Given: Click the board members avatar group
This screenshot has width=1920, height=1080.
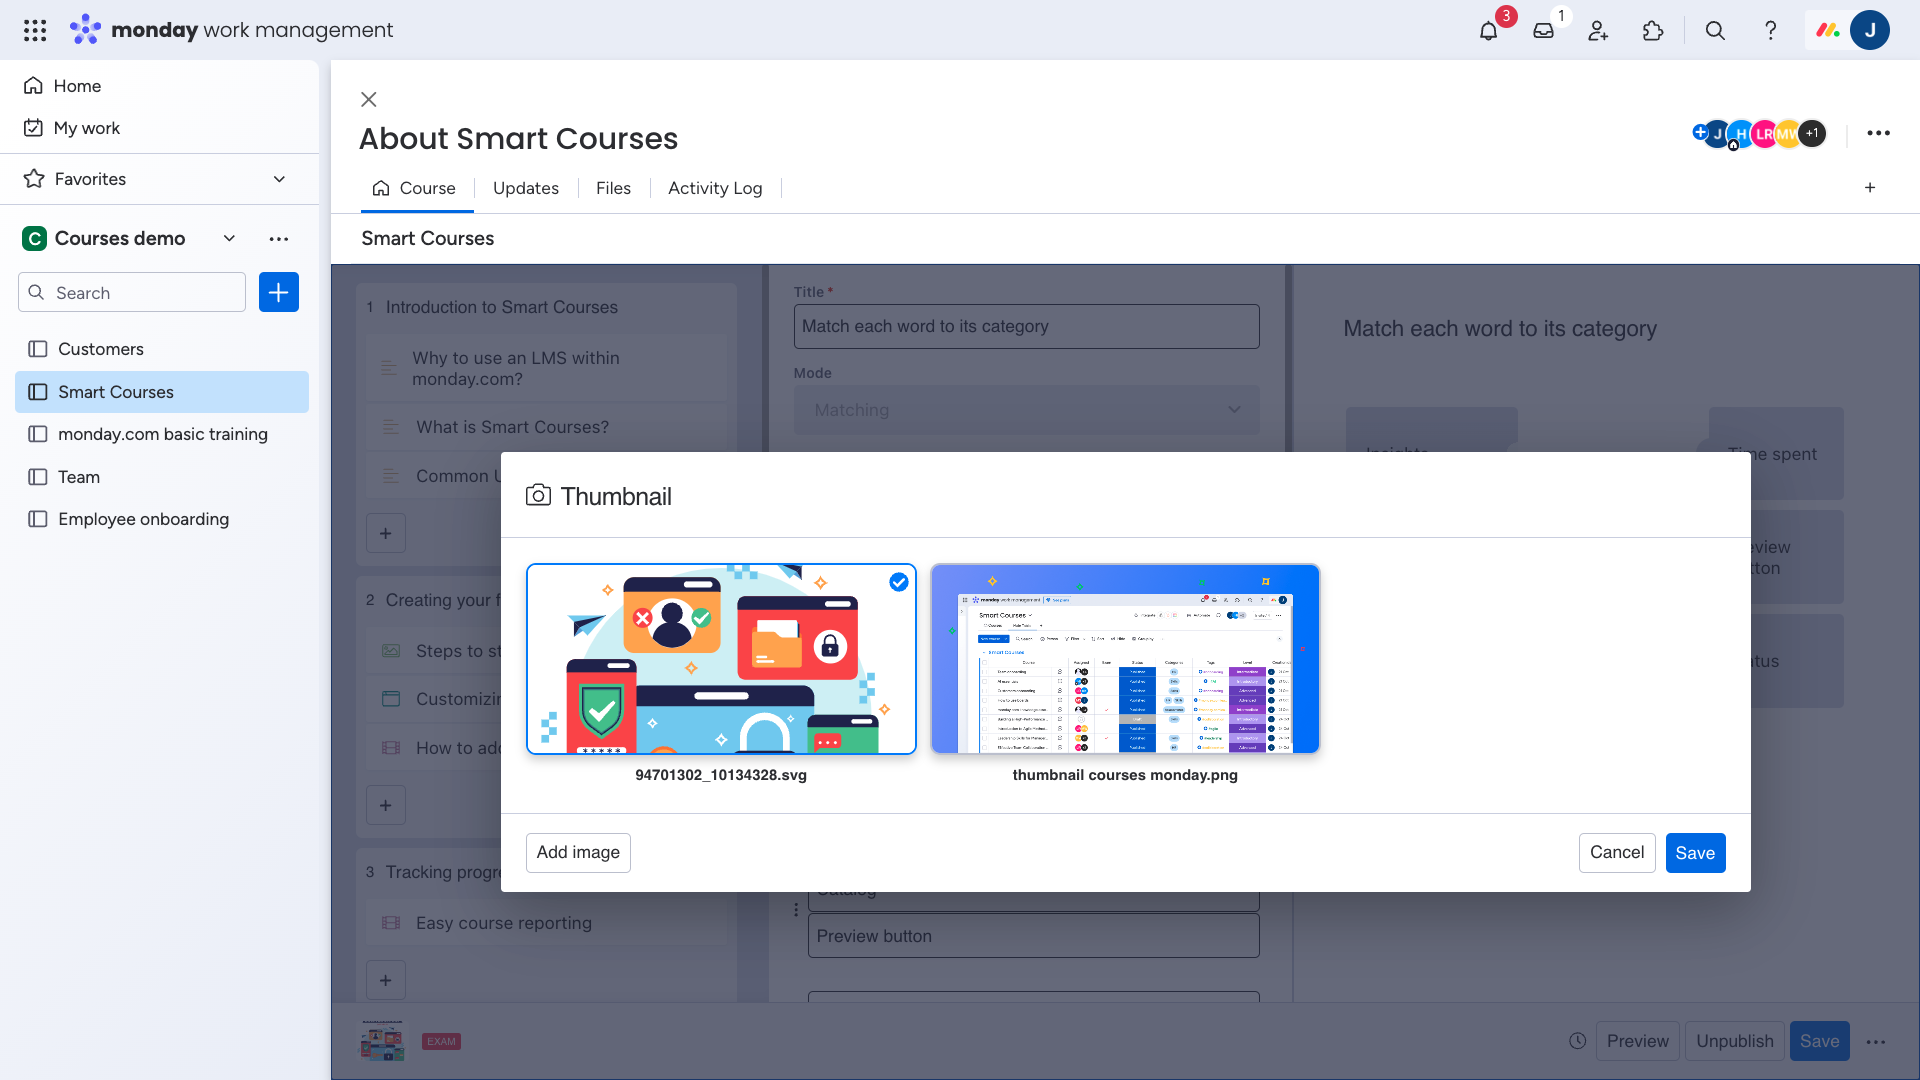Looking at the screenshot, I should 1767,133.
